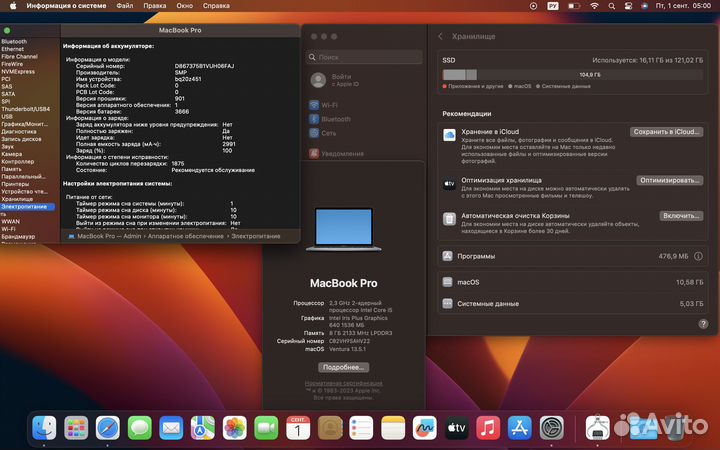Switch keyboard input source РУ indicator
Image resolution: width=720 pixels, height=450 pixels.
tap(553, 6)
